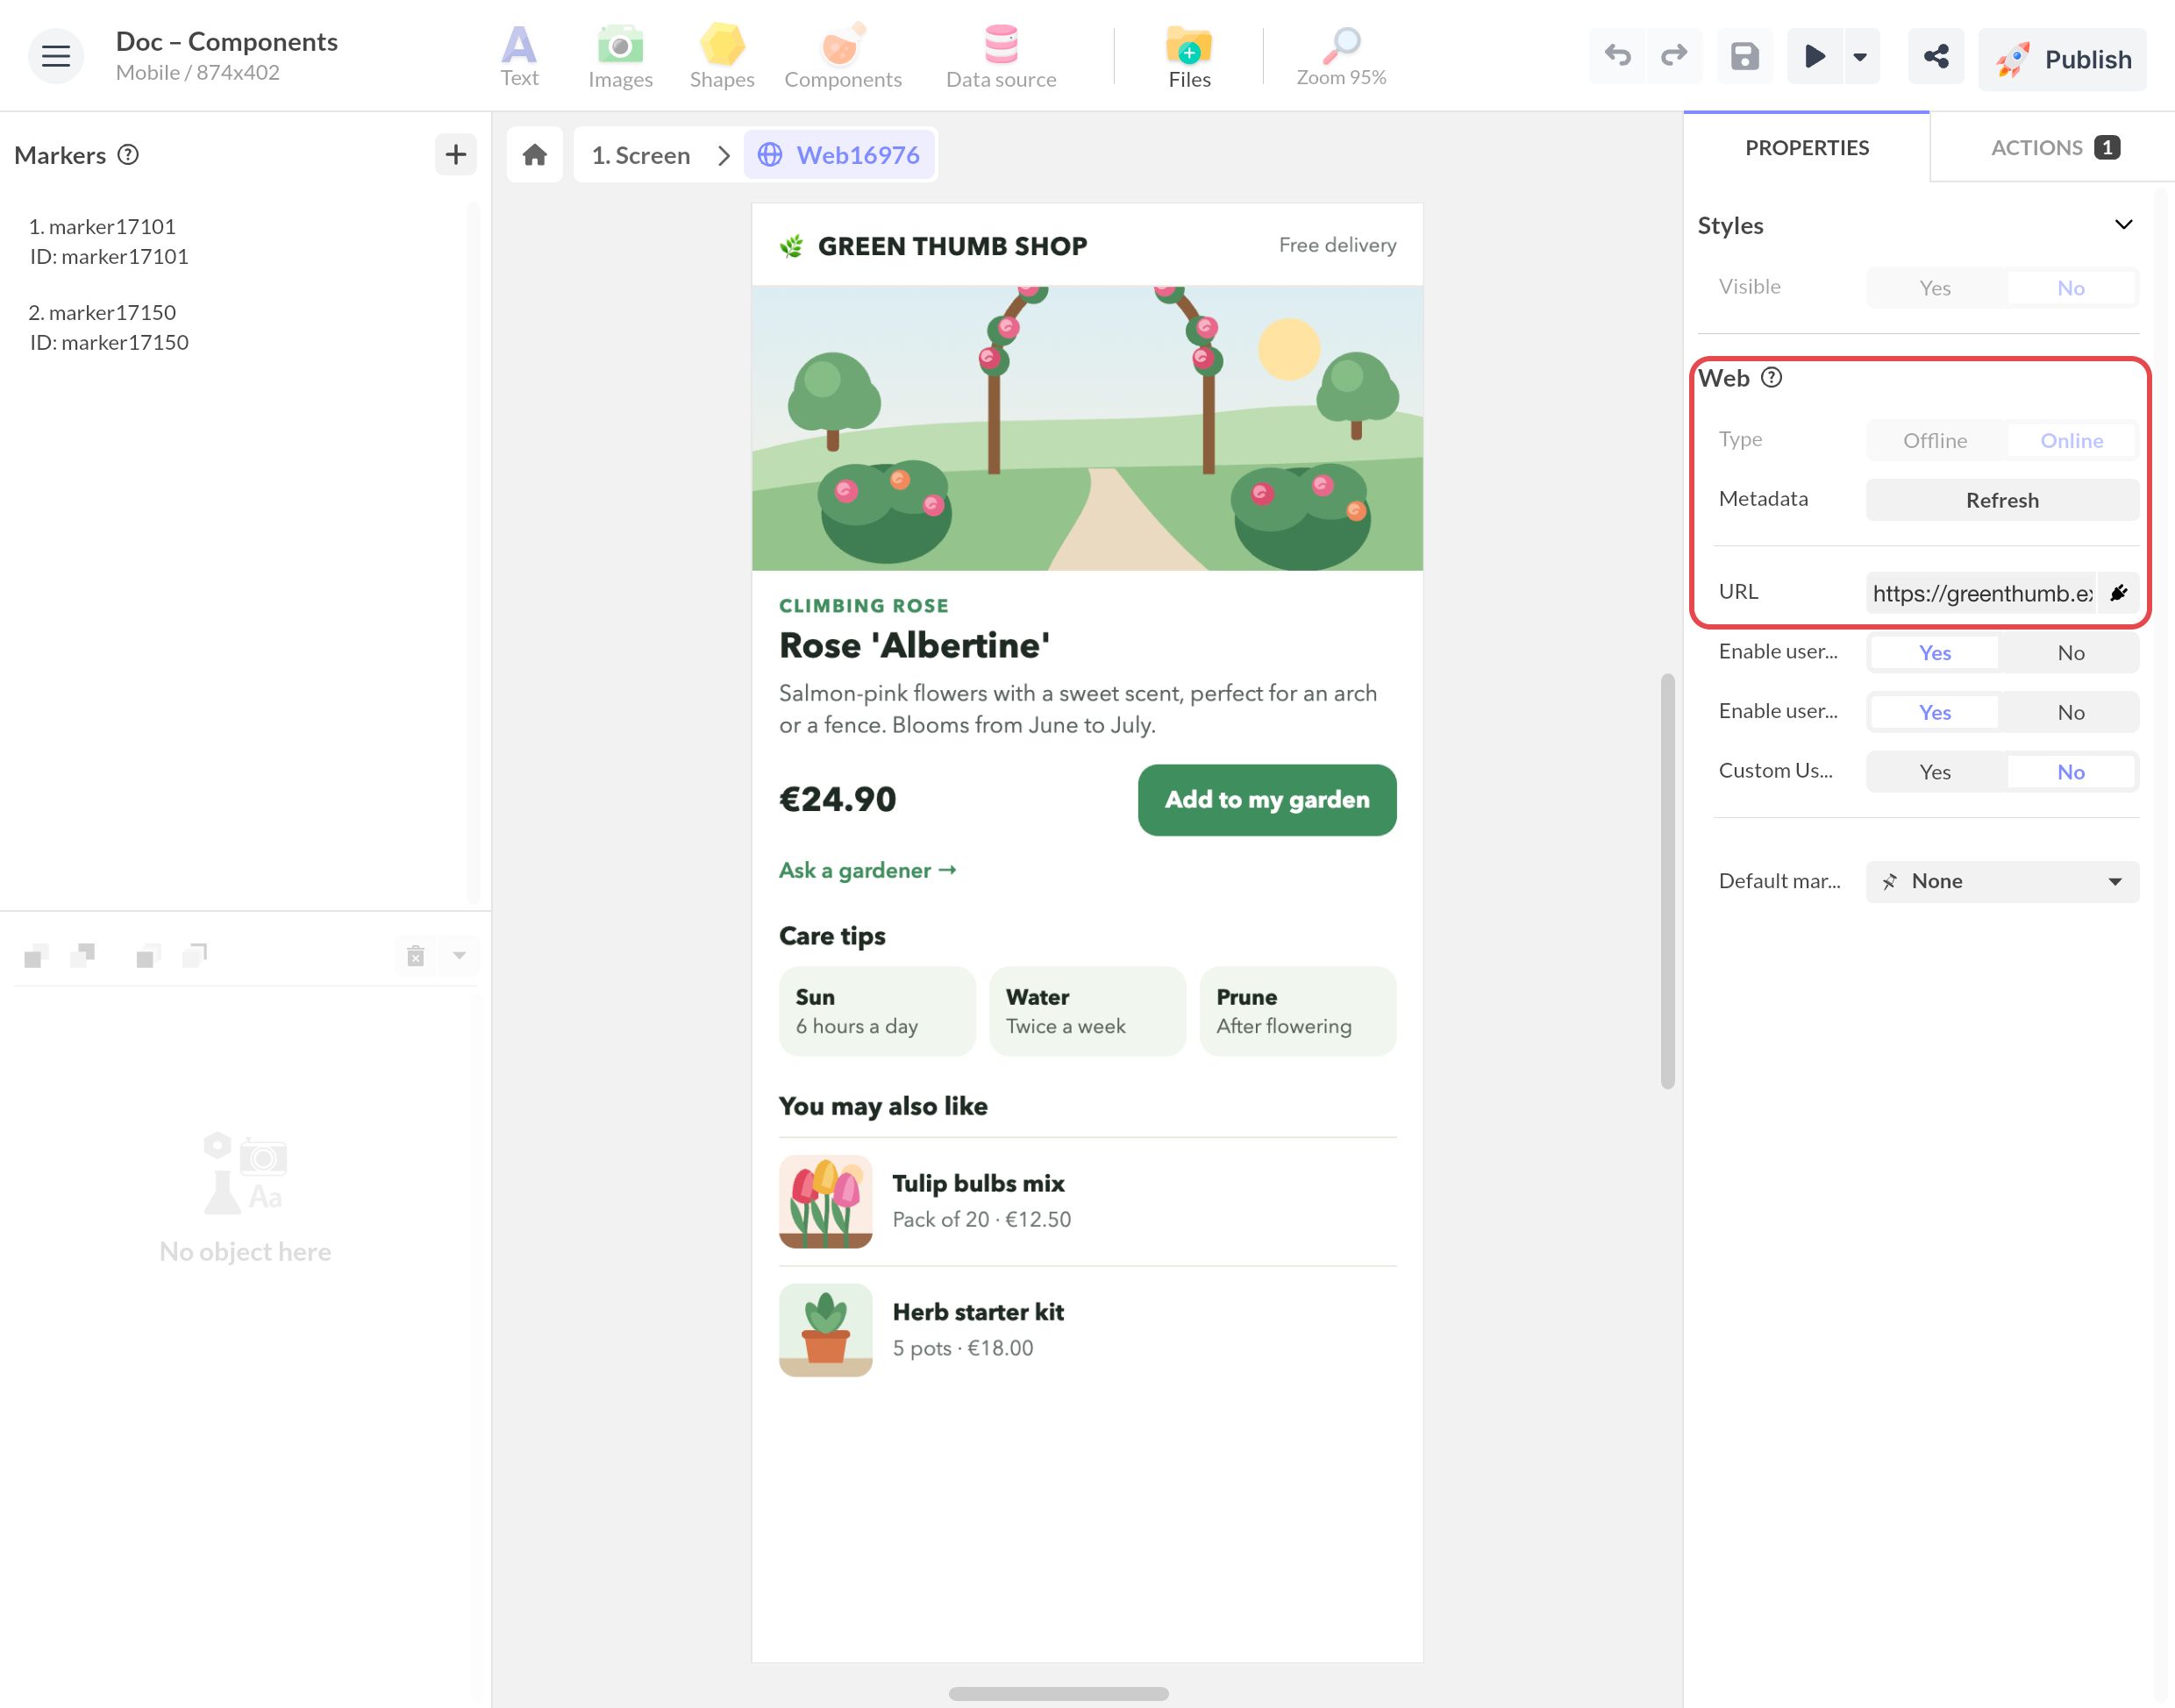Open the play options dropdown arrow

point(1860,56)
